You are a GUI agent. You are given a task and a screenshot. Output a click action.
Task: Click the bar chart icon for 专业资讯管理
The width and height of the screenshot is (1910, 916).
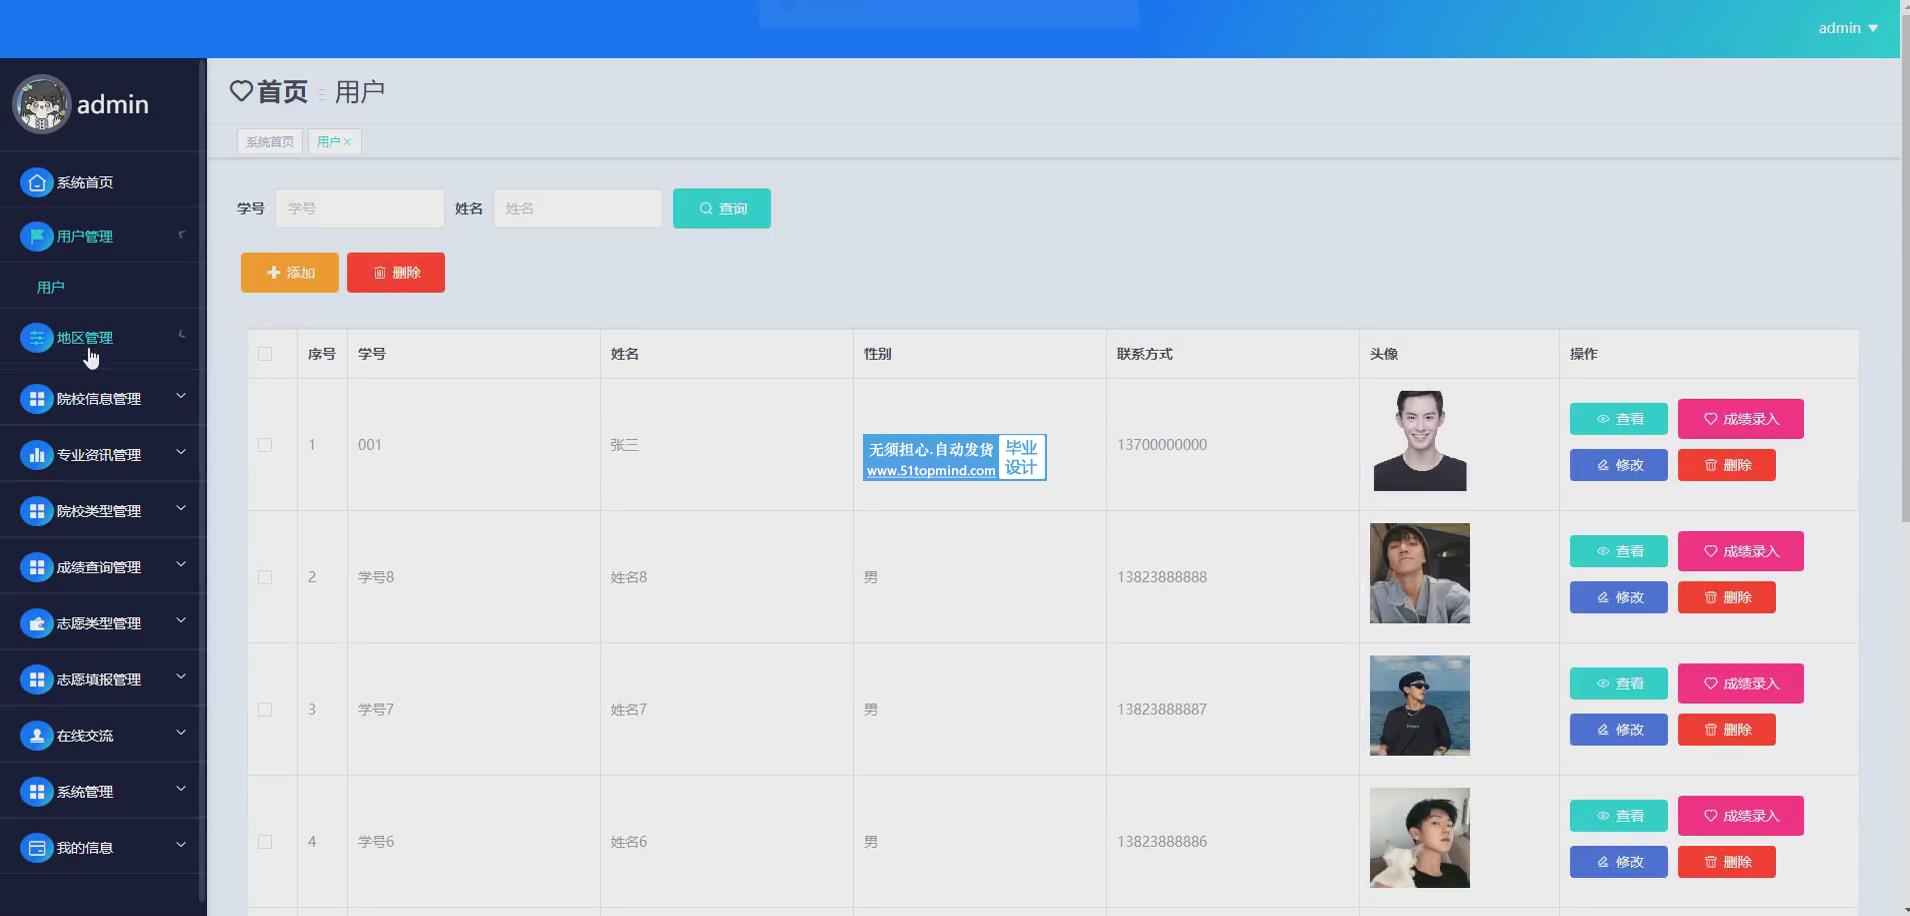click(37, 455)
